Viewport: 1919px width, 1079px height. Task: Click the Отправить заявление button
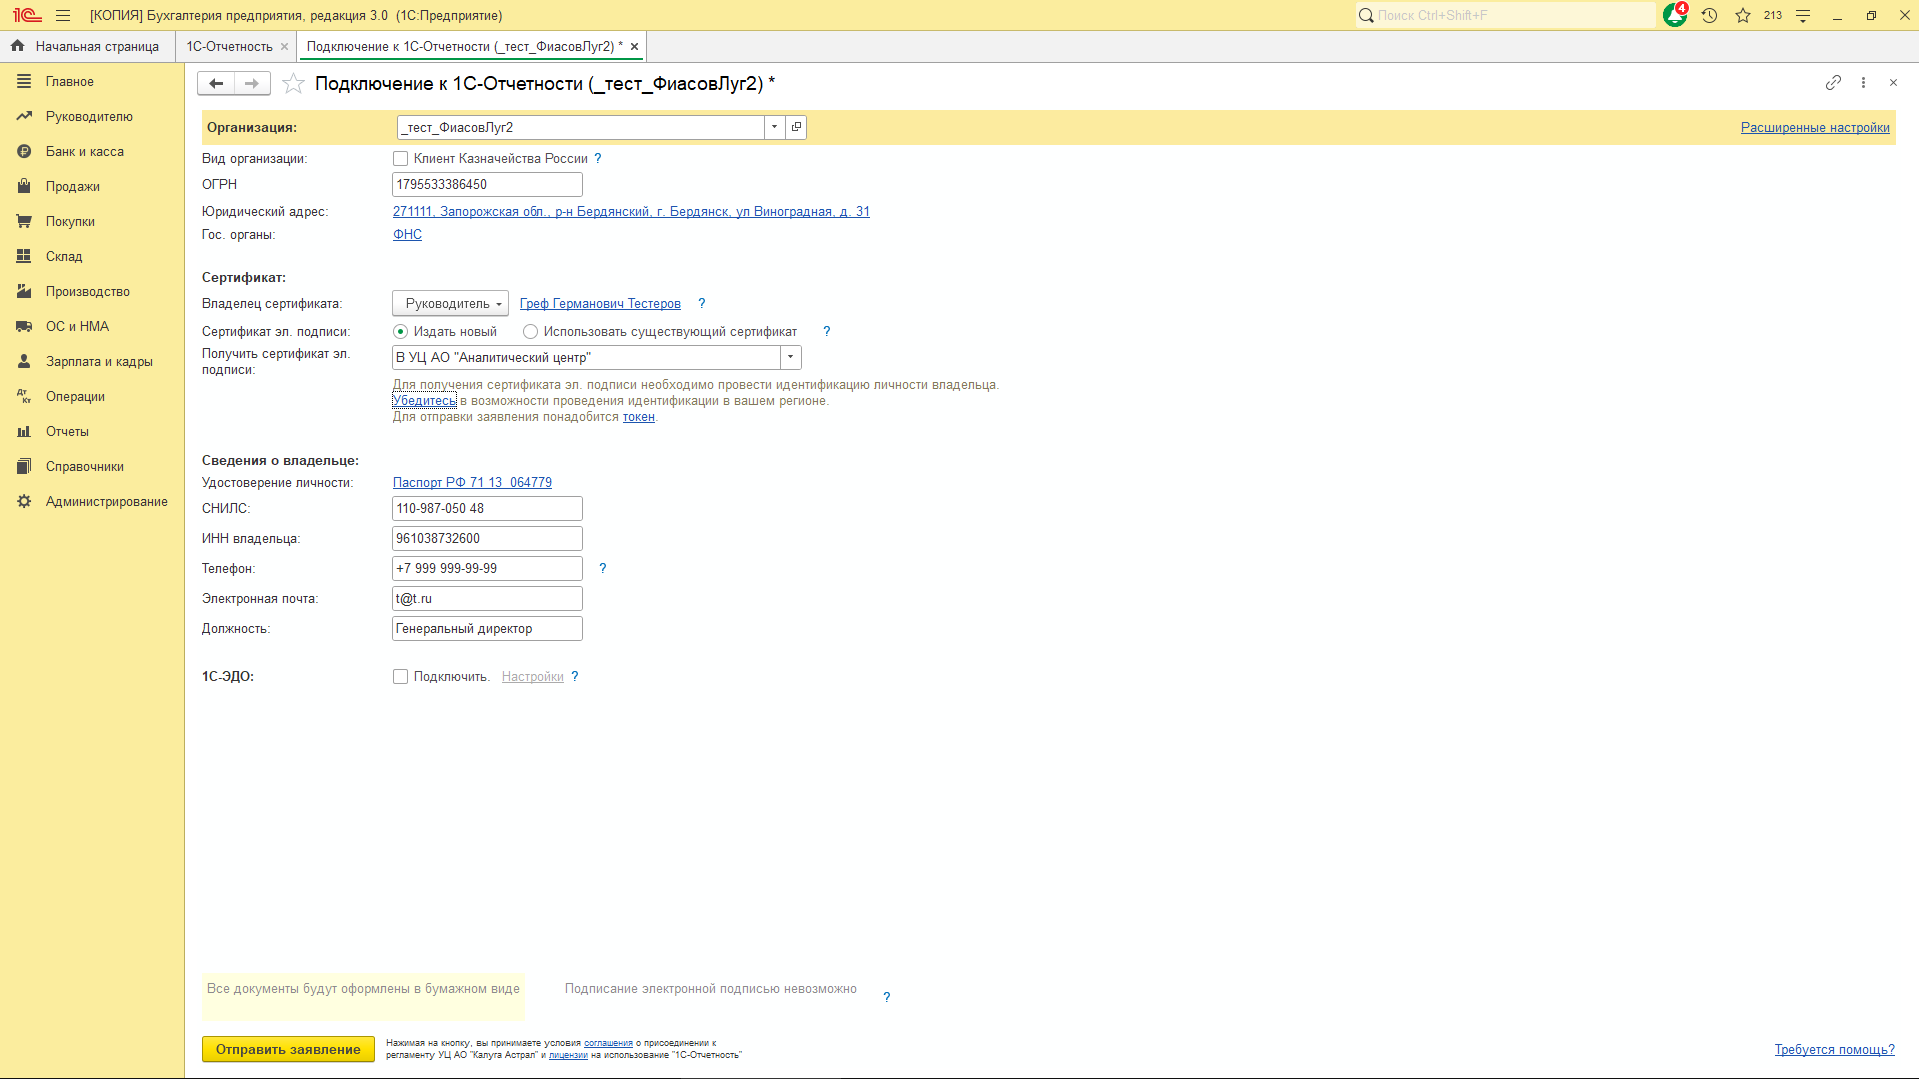(x=288, y=1049)
